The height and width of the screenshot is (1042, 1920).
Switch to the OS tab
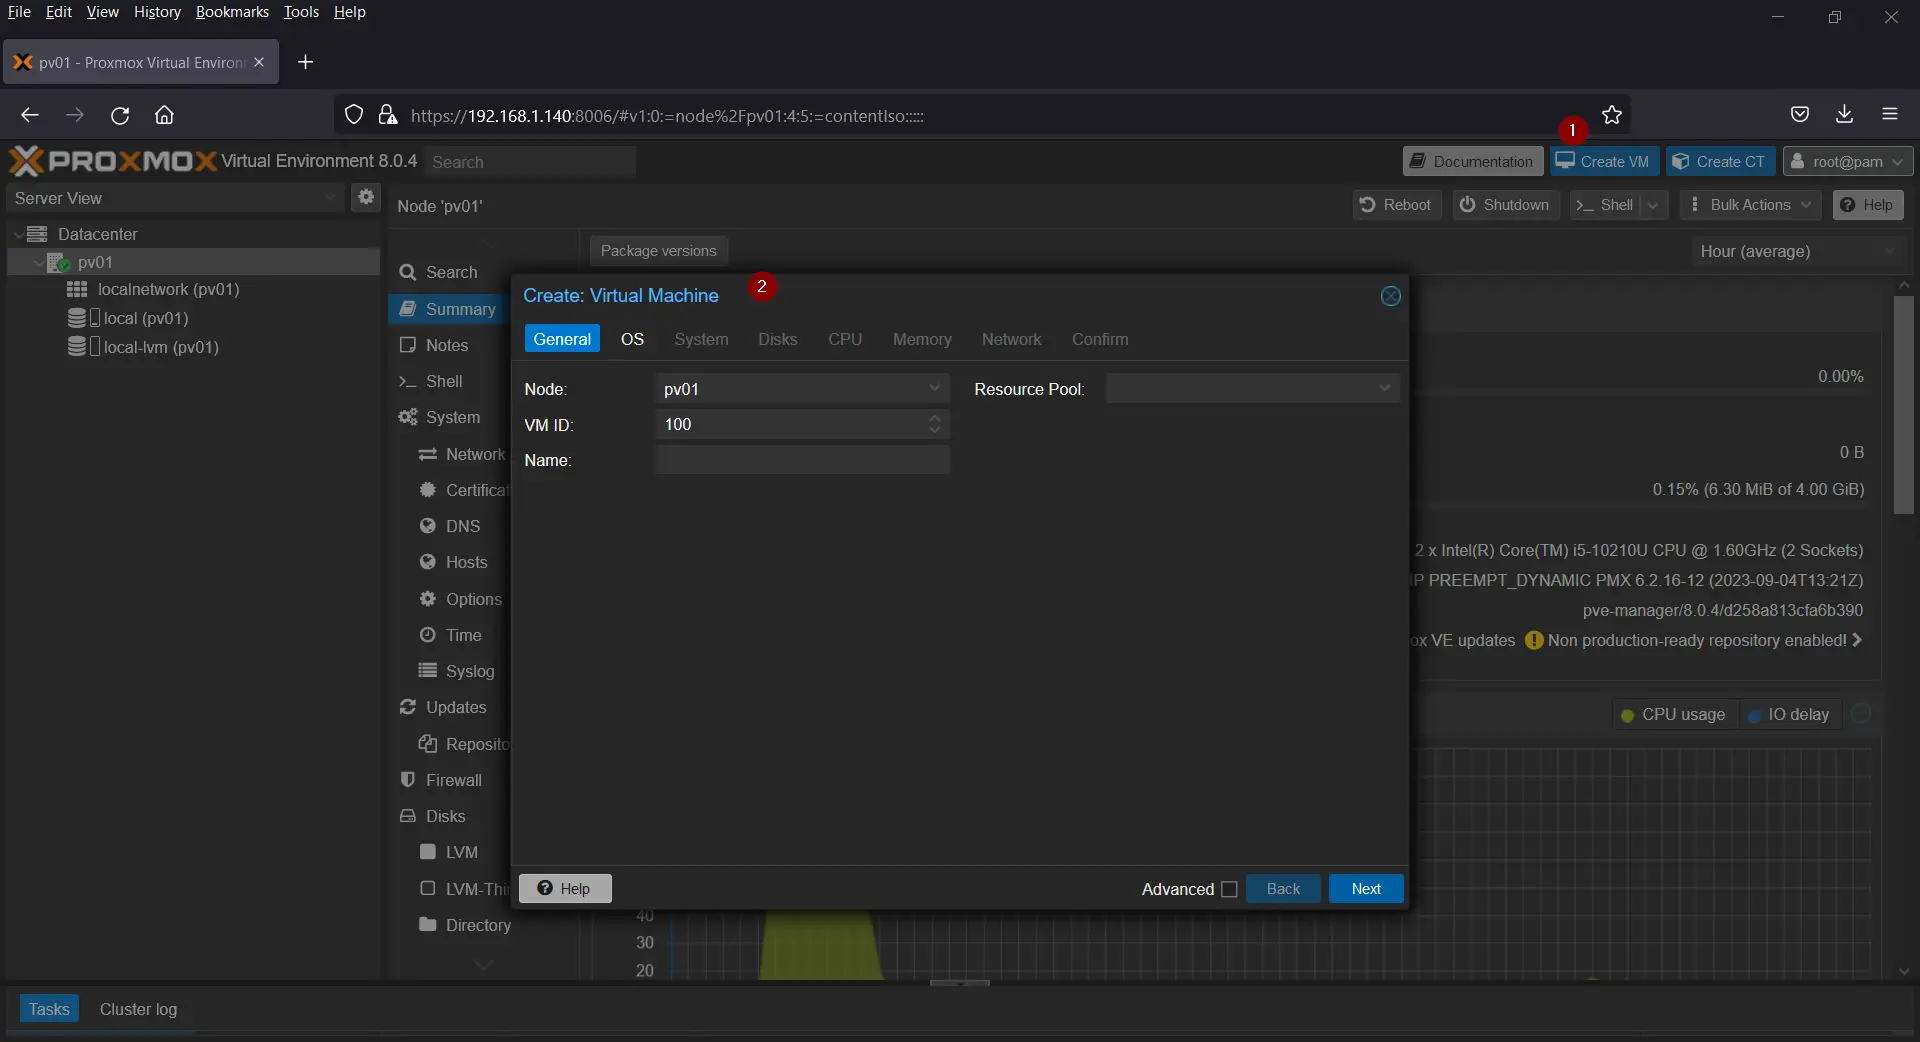[x=632, y=339]
